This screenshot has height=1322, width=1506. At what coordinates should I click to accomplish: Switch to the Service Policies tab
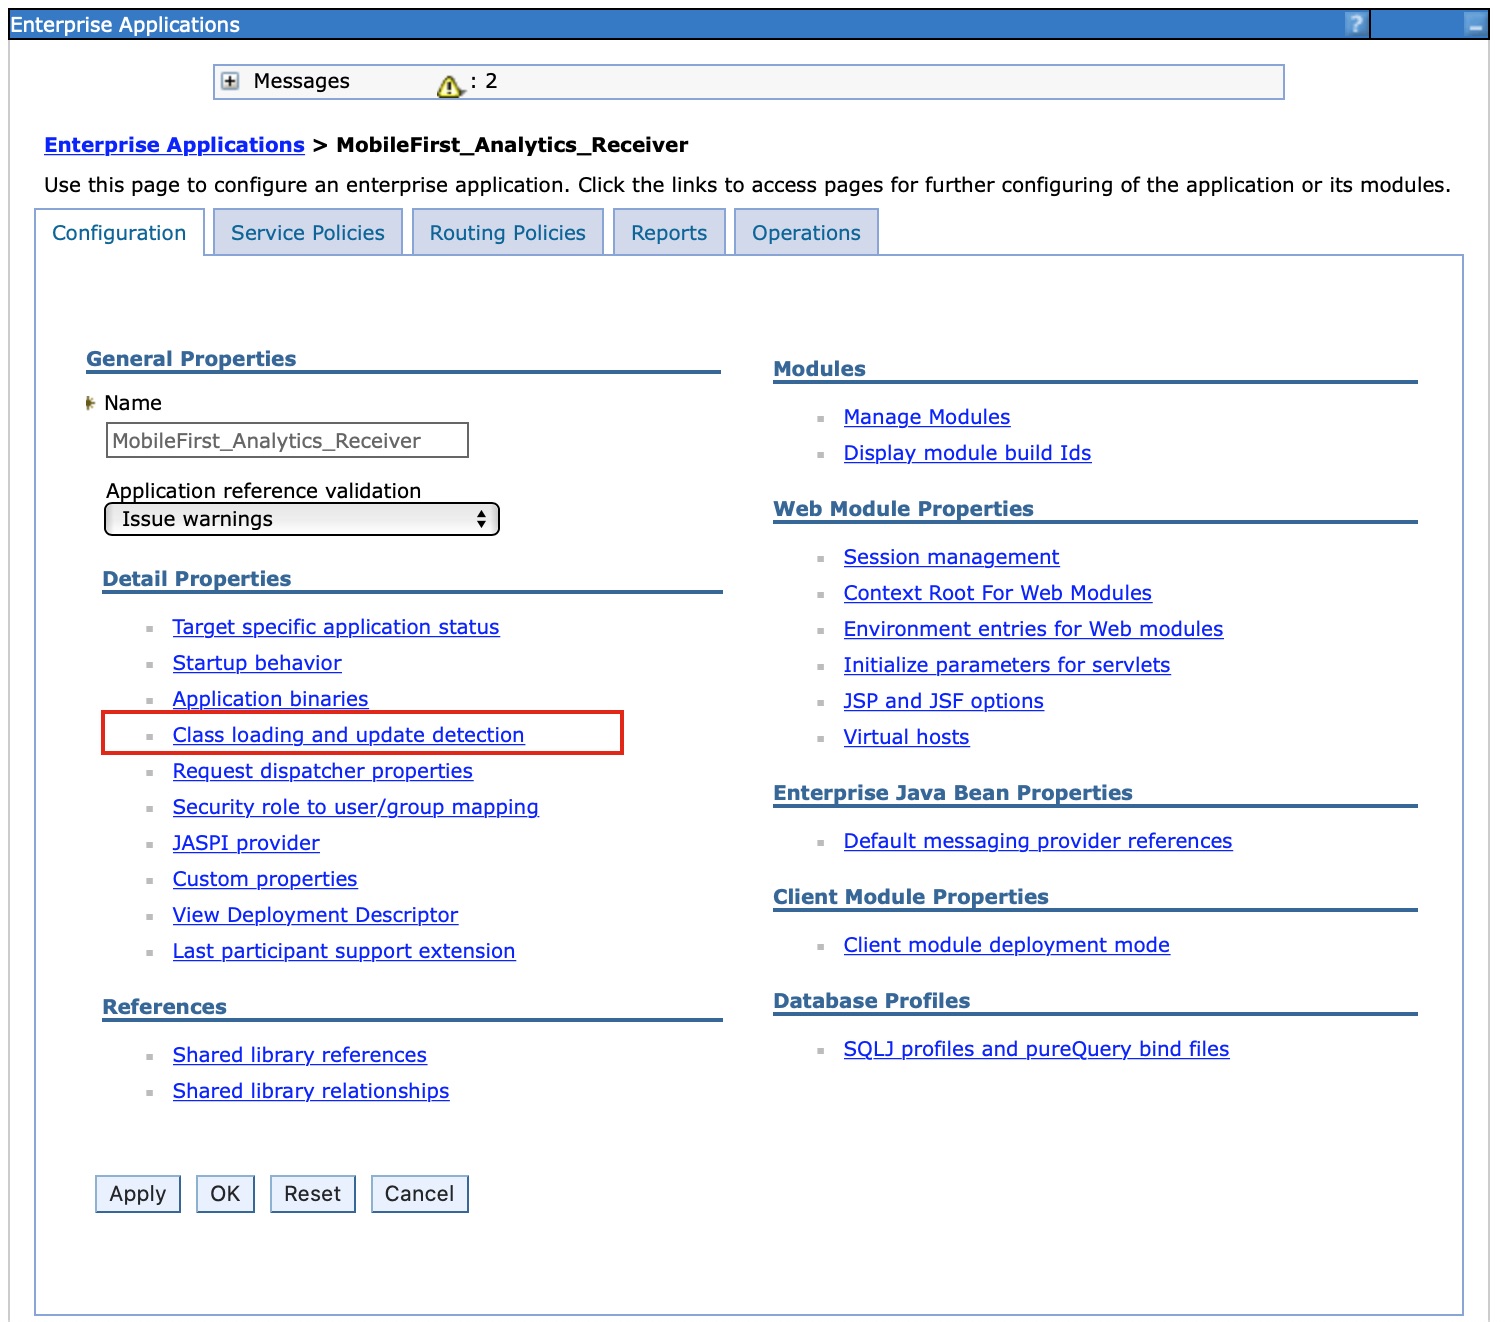coord(308,233)
